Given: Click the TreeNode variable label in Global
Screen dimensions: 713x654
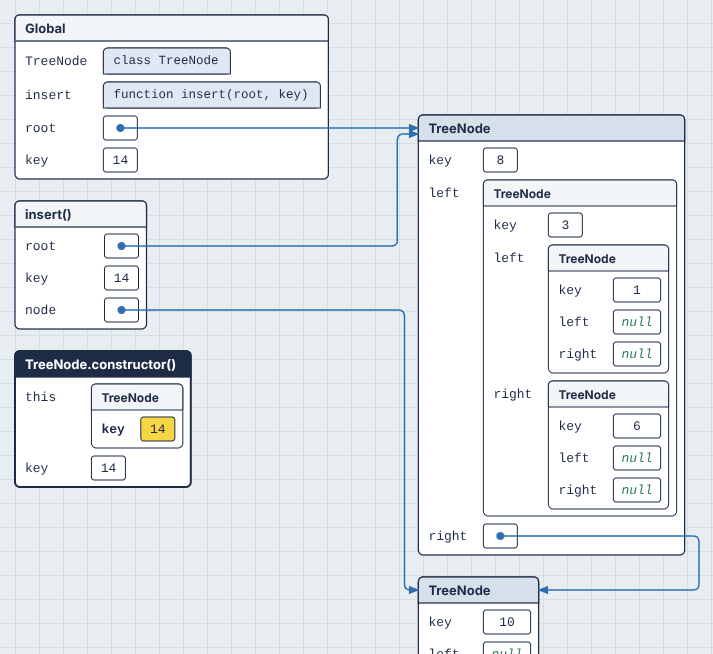Looking at the screenshot, I should point(56,61).
